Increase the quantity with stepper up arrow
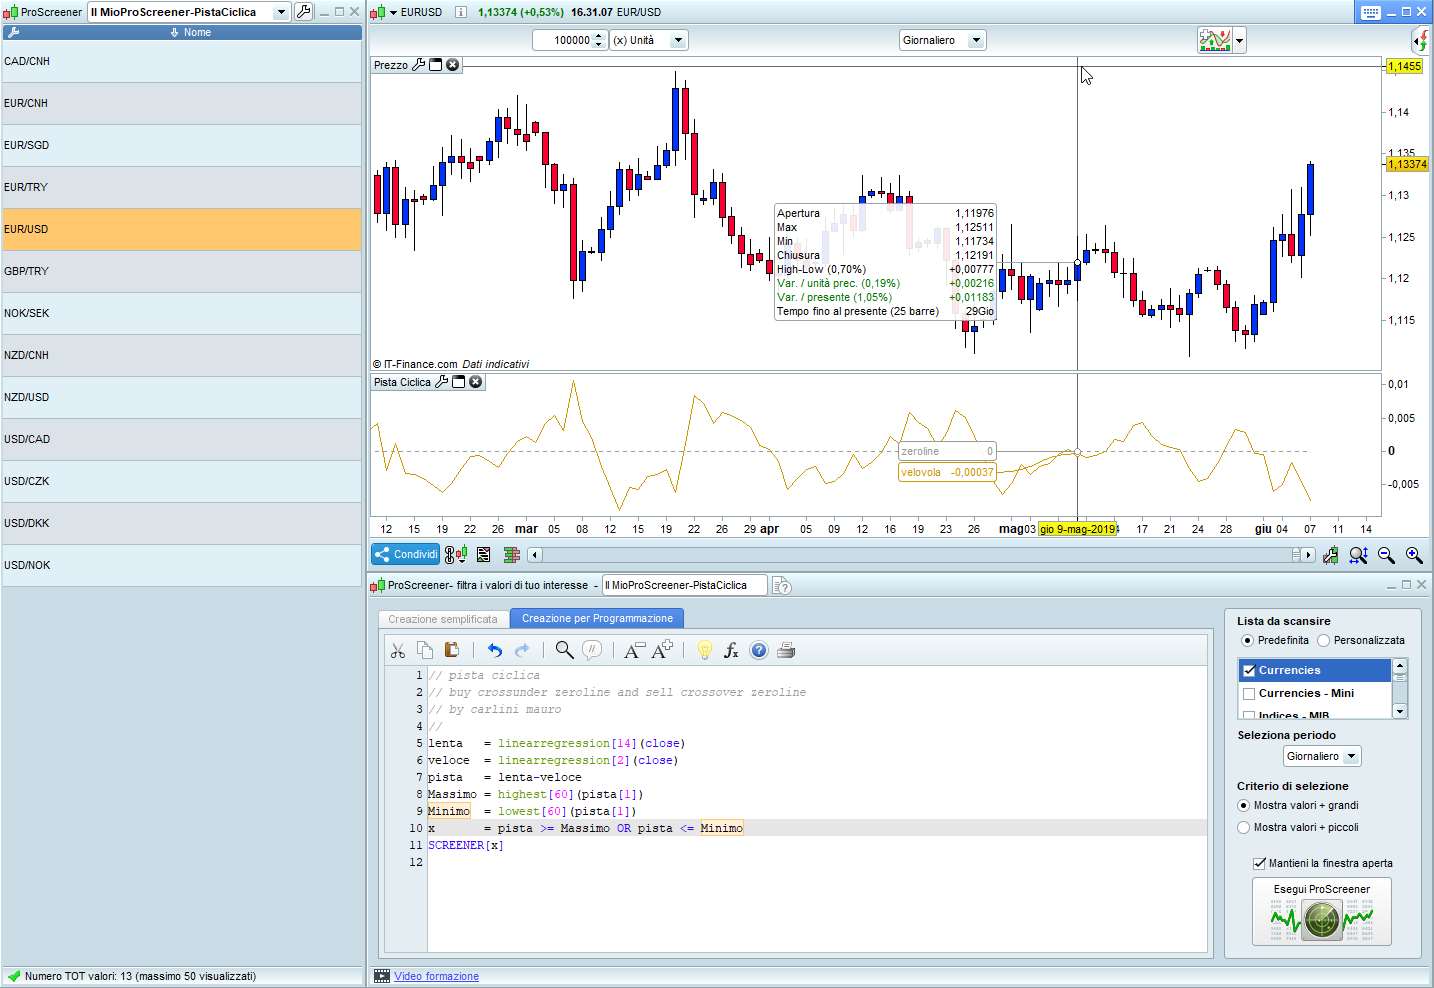 pyautogui.click(x=599, y=35)
